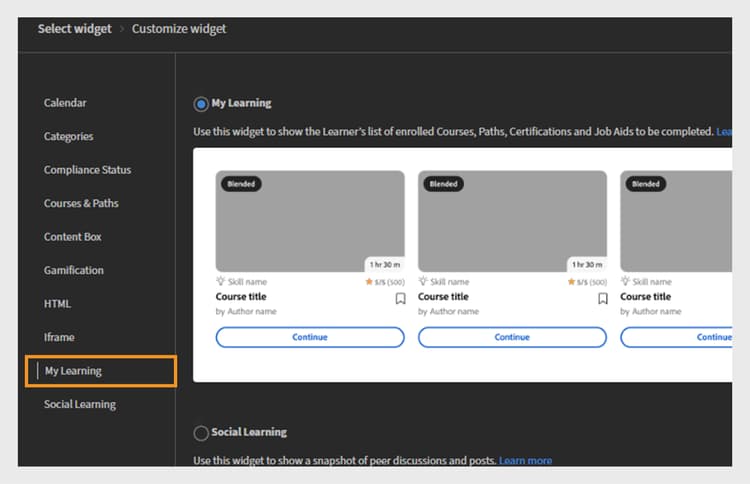Image resolution: width=750 pixels, height=484 pixels.
Task: Click skill lightbulb icon on third card
Action: click(x=625, y=281)
